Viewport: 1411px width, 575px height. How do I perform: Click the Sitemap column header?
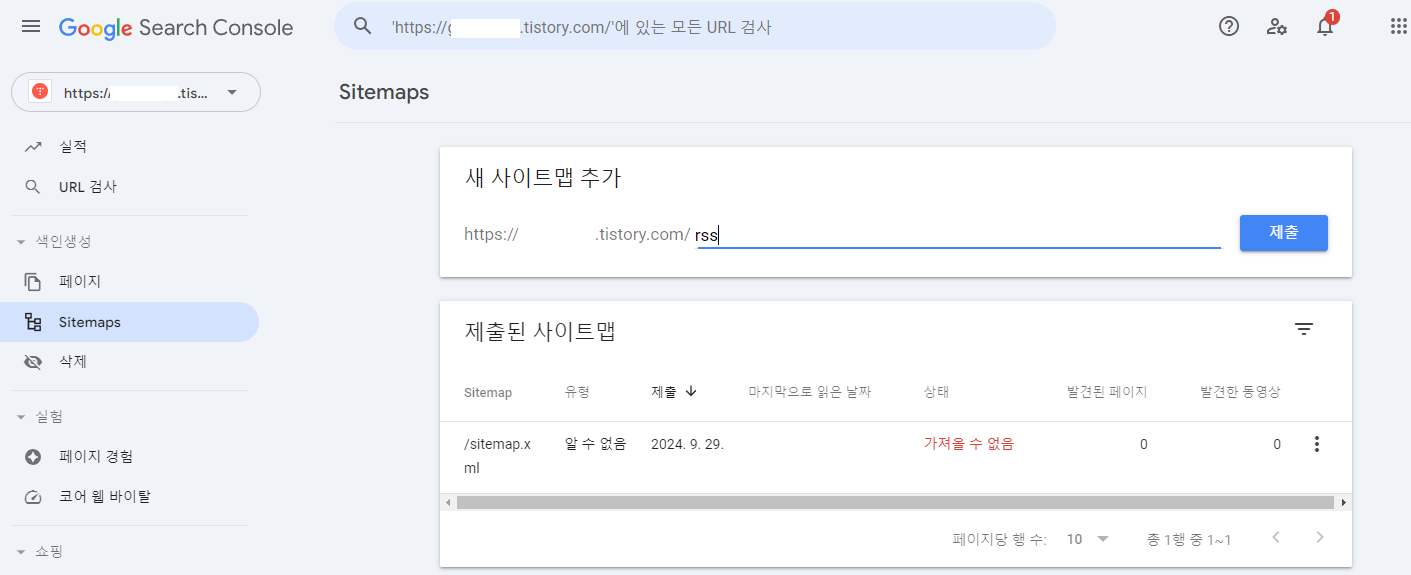[x=488, y=392]
